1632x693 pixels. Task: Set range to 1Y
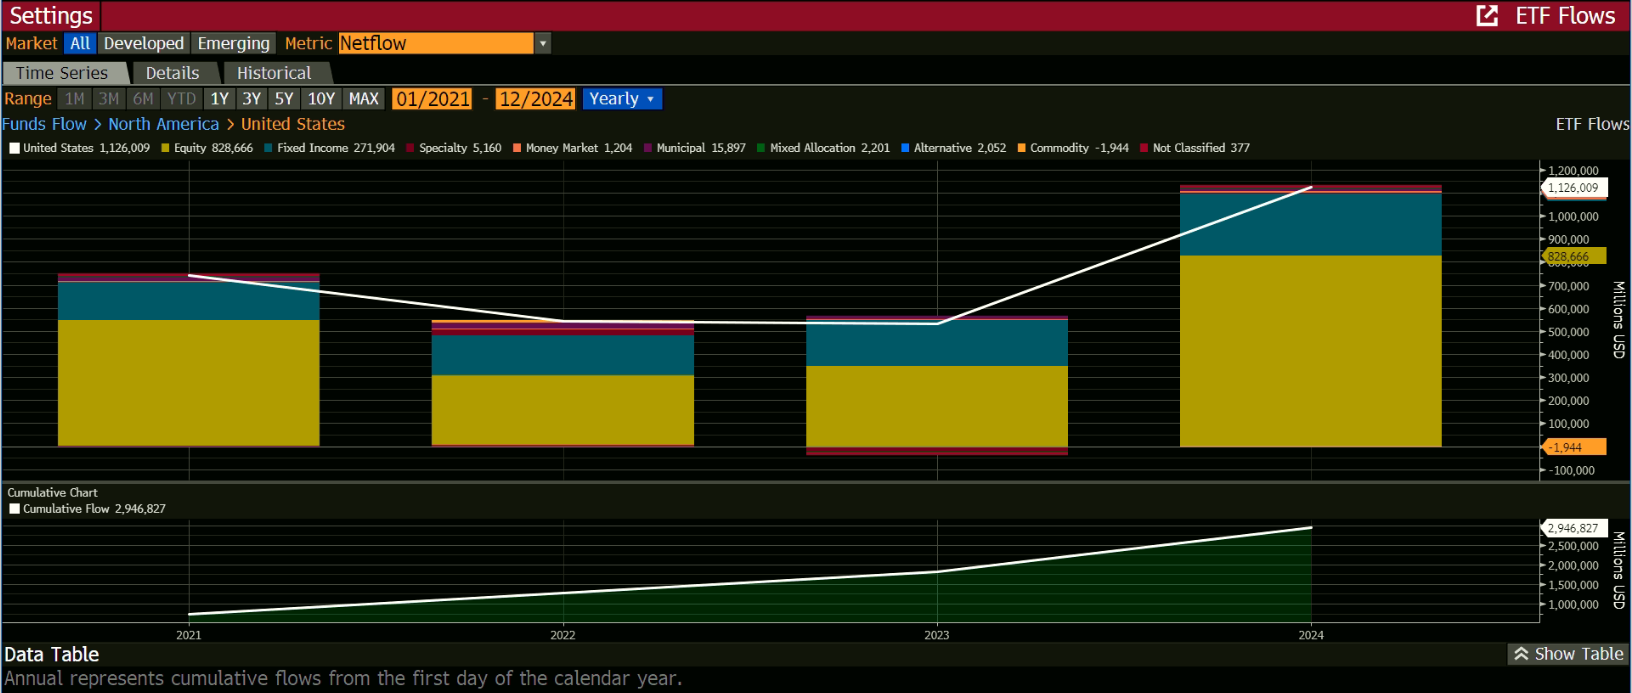(x=220, y=99)
